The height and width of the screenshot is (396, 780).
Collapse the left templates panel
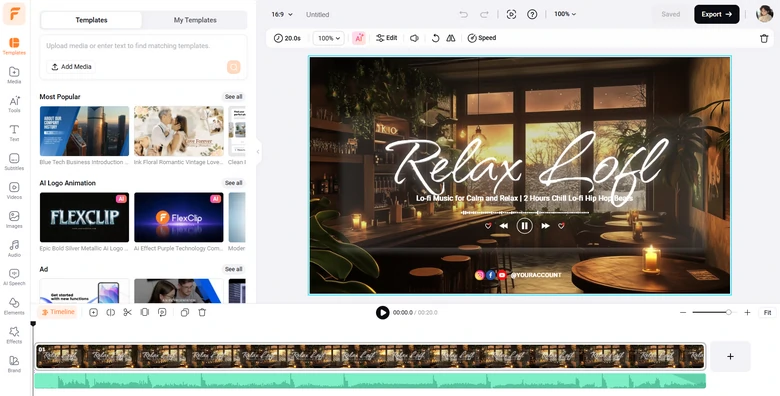(258, 152)
